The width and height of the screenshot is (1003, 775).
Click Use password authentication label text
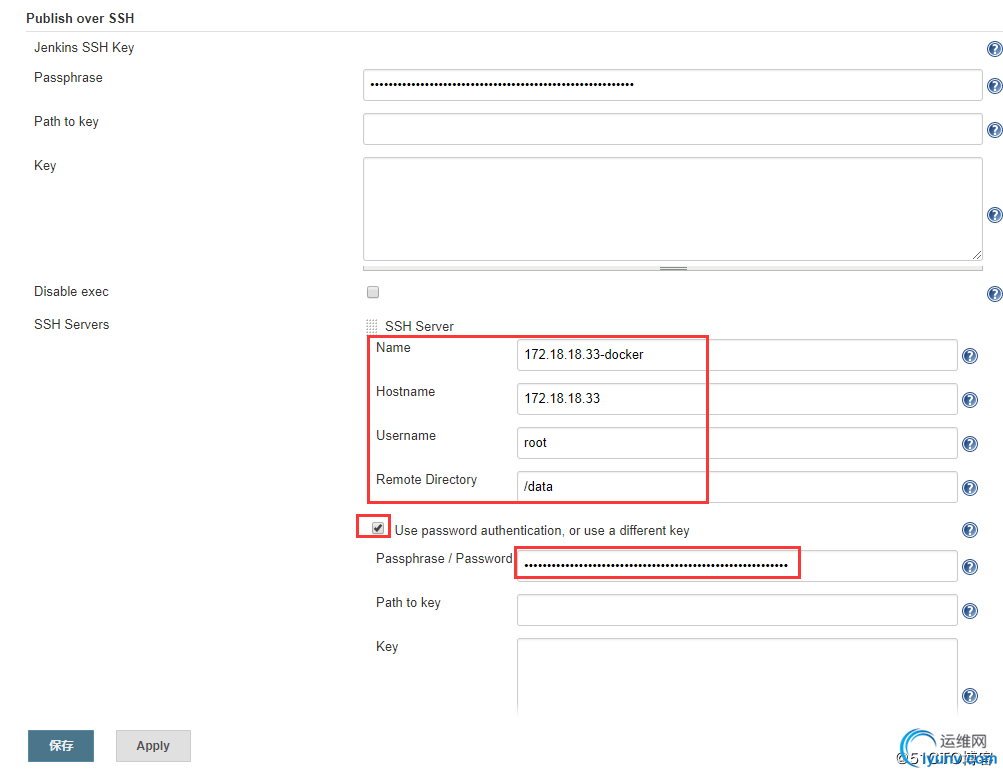[x=542, y=530]
